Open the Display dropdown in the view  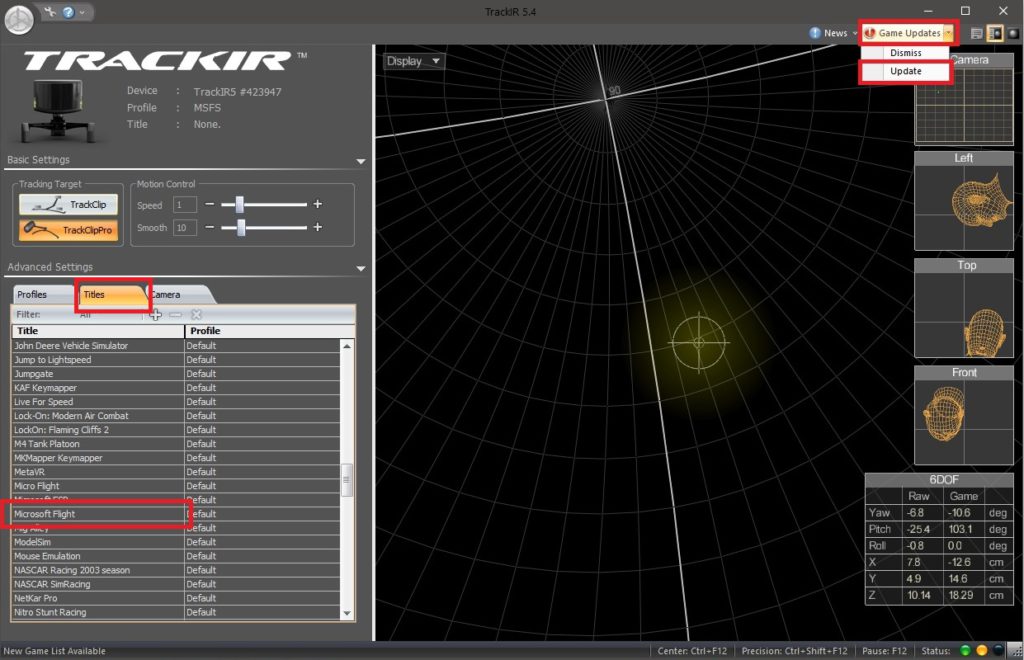(x=413, y=61)
